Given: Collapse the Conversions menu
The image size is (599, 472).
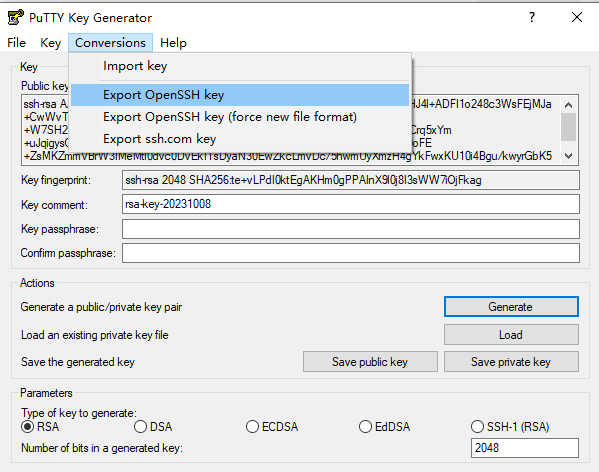Looking at the screenshot, I should [110, 43].
